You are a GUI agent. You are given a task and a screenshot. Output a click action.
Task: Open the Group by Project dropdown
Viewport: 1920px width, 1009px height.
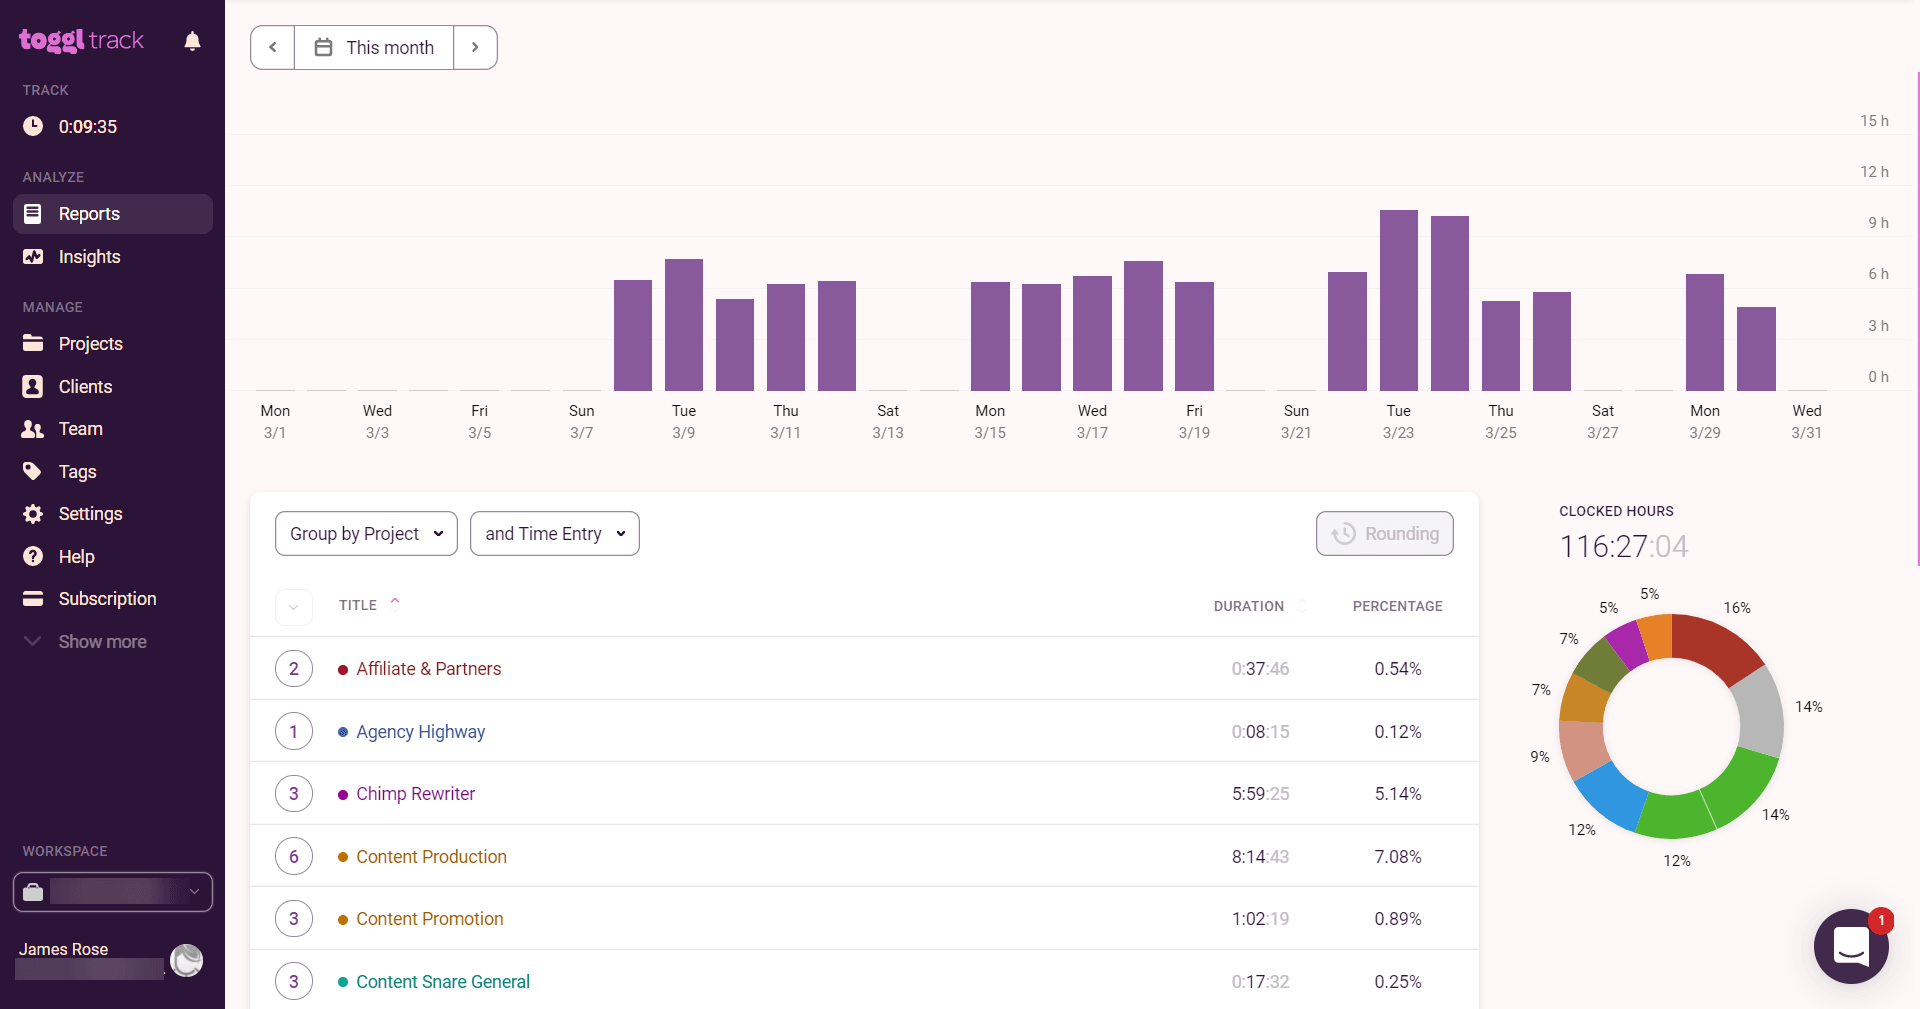[366, 534]
